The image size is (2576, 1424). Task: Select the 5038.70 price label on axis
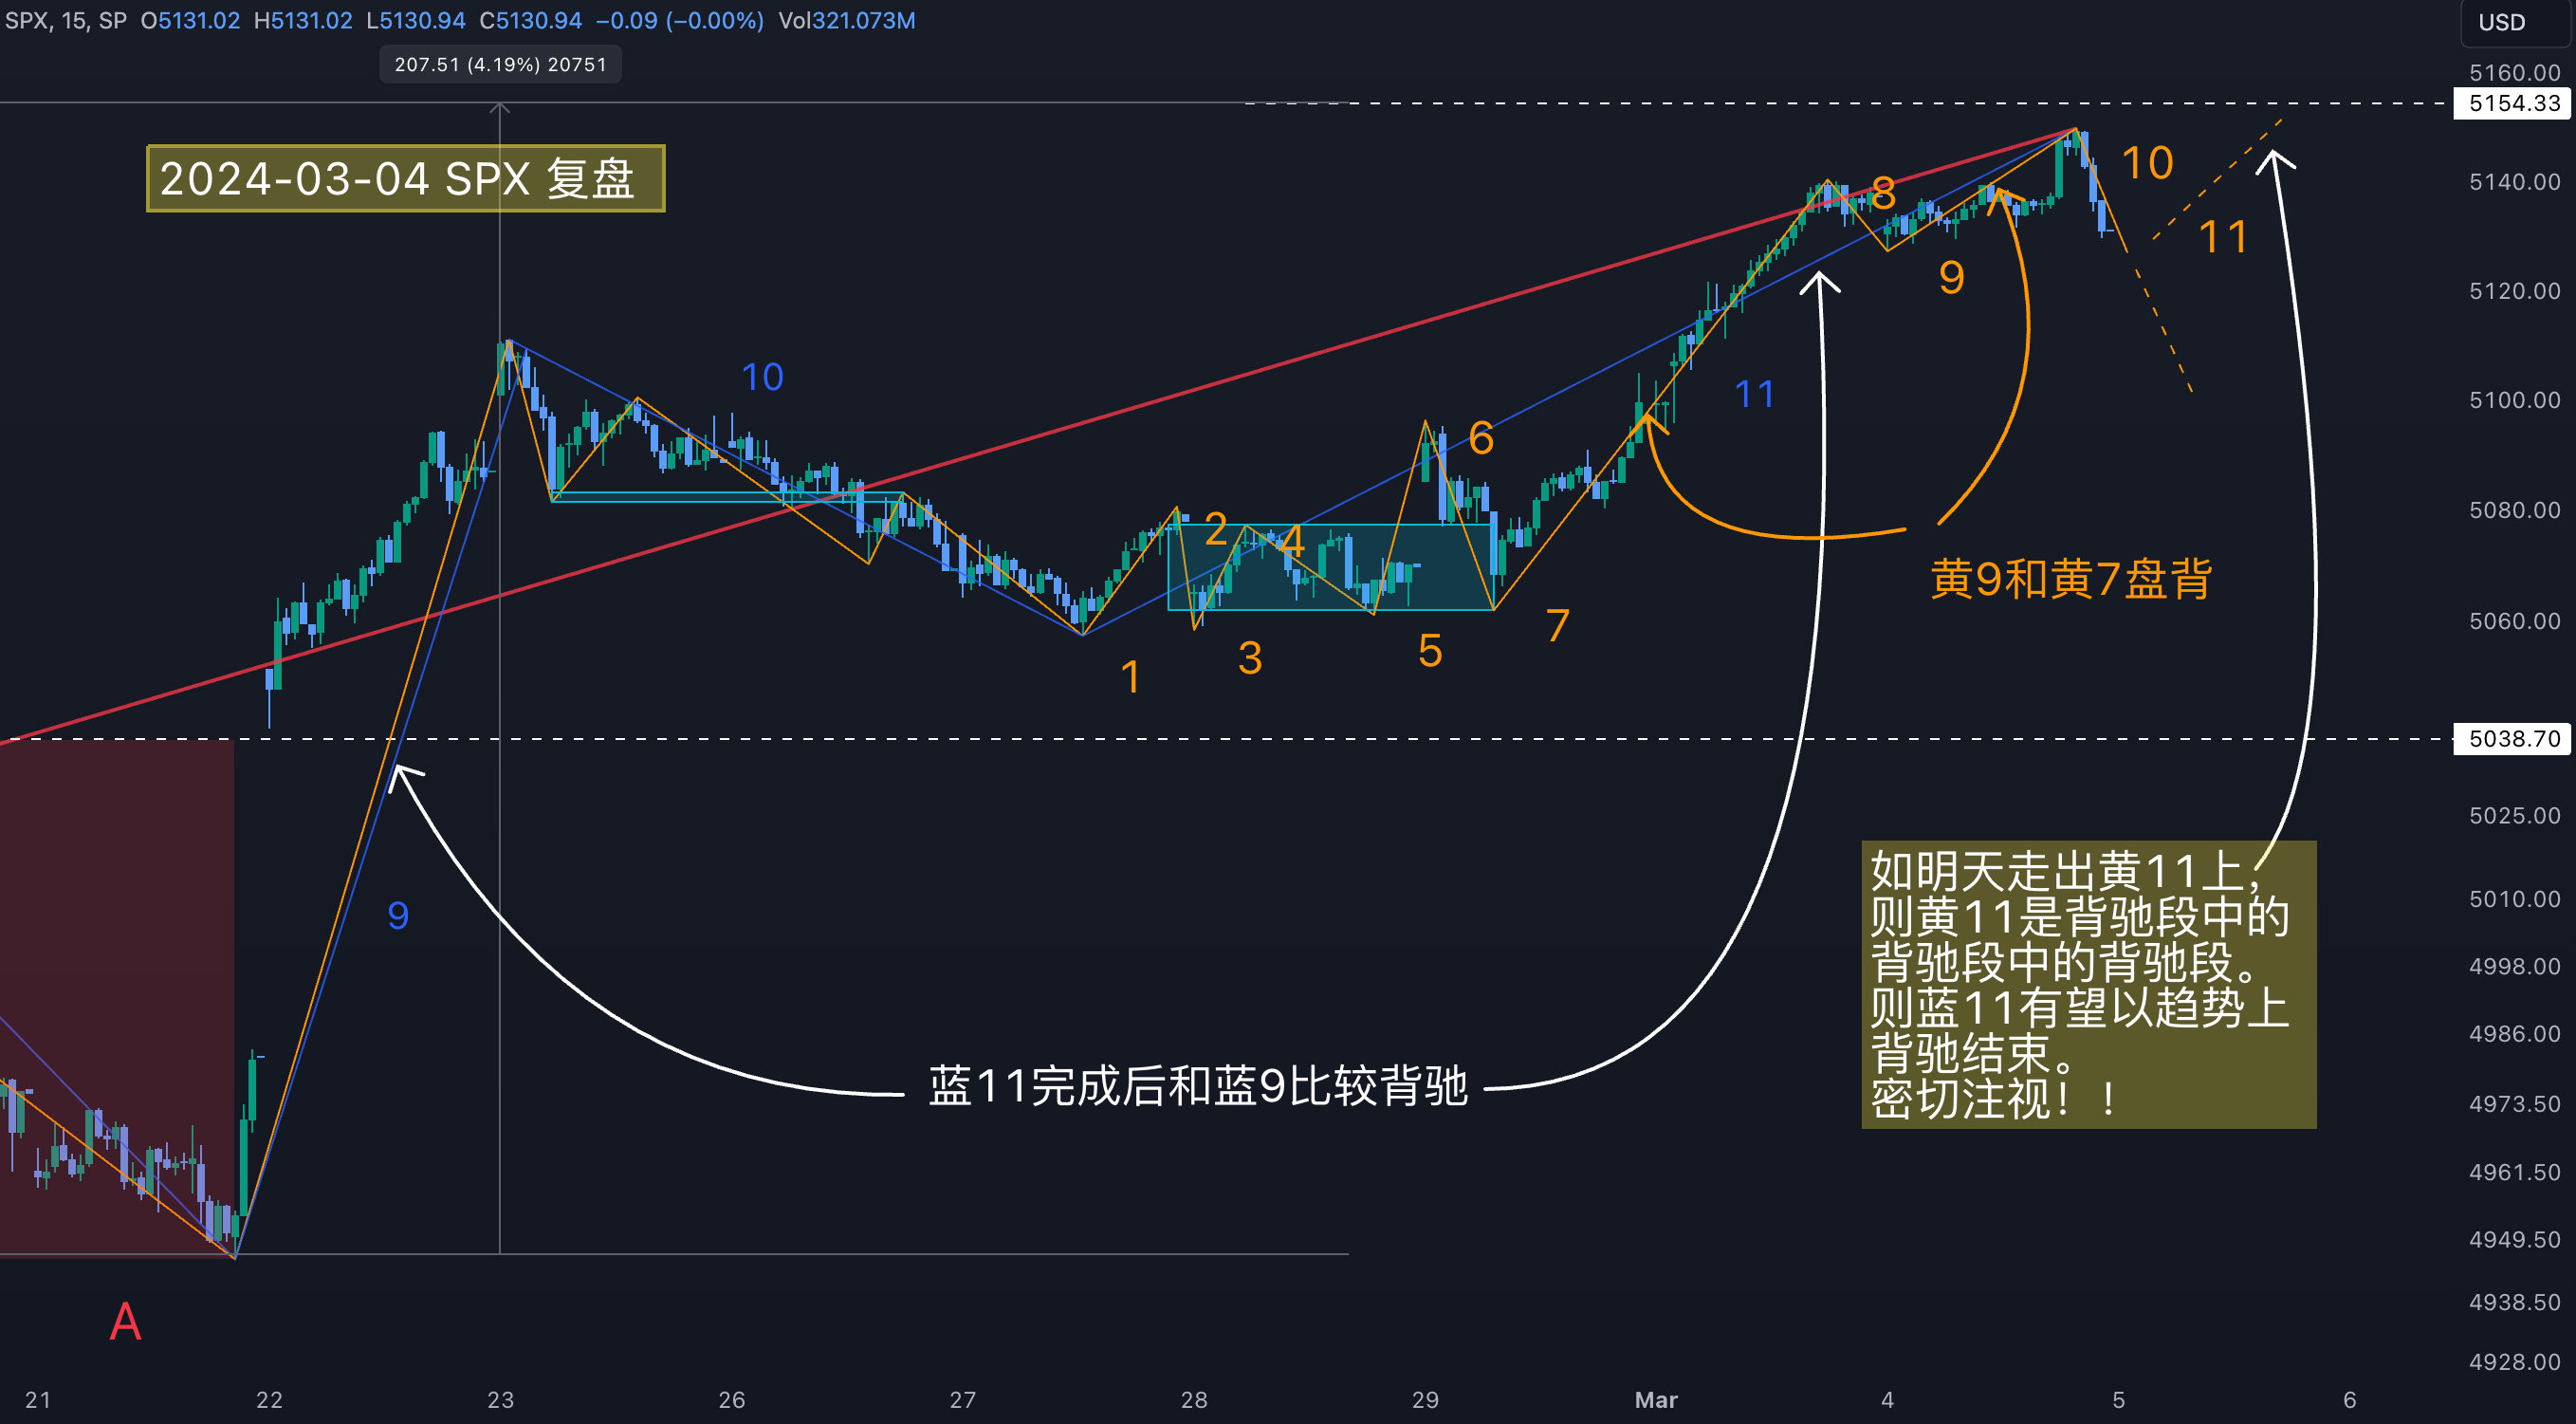click(x=2513, y=739)
